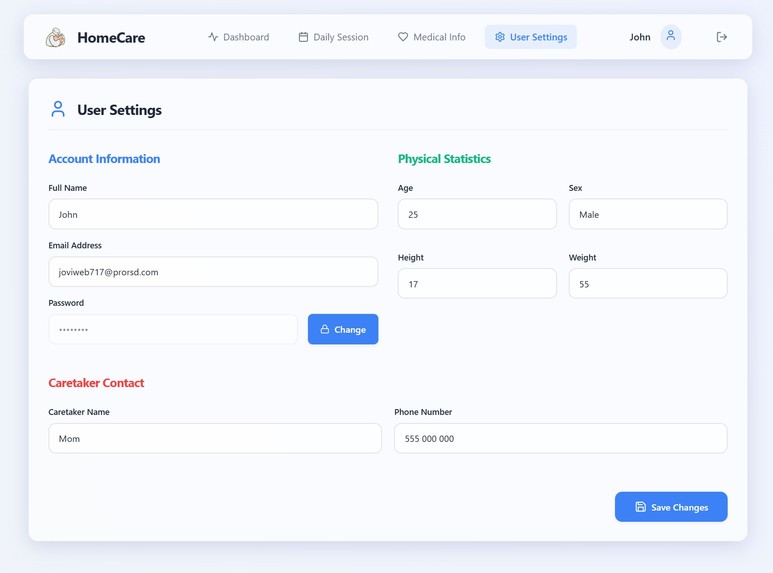Click the Full Name label
Screen dimensions: 773x573
pos(68,188)
